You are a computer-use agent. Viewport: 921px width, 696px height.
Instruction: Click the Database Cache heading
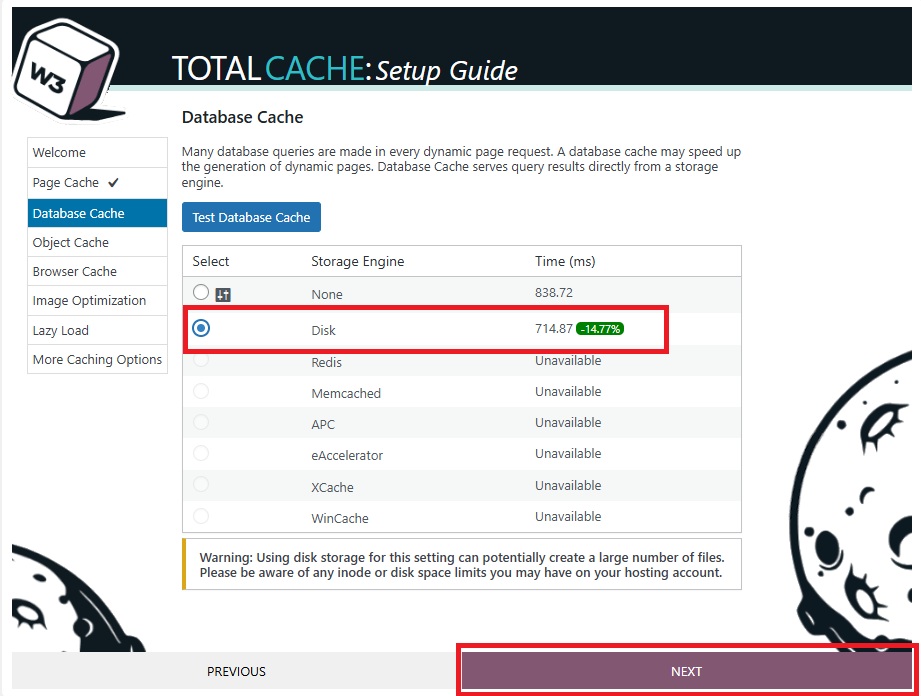tap(243, 117)
